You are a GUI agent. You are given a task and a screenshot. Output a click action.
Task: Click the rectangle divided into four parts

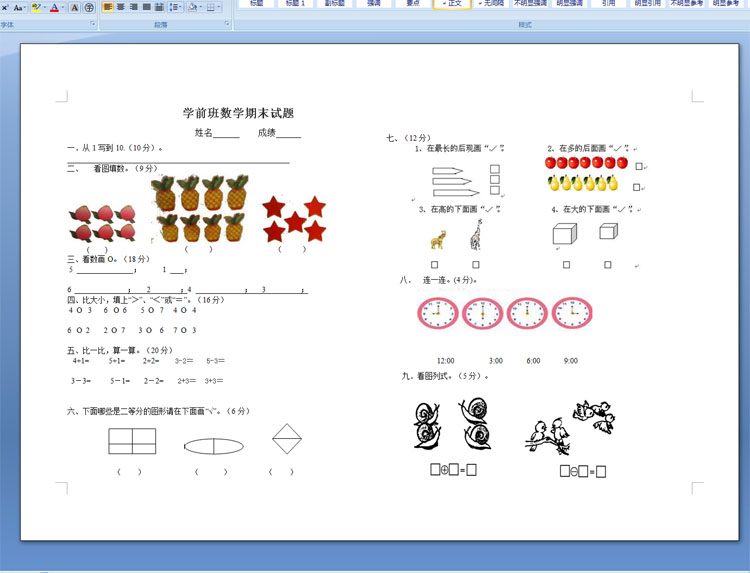click(x=132, y=441)
